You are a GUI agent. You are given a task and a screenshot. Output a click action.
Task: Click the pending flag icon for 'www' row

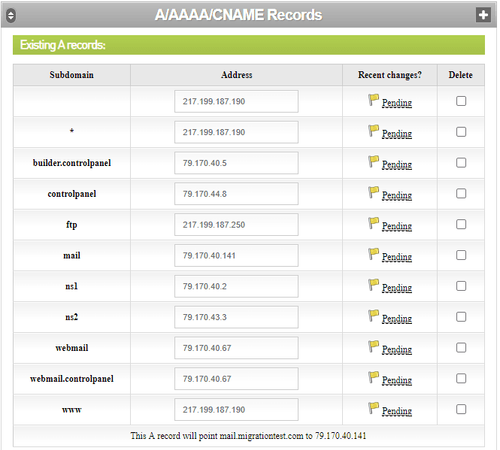(x=373, y=408)
